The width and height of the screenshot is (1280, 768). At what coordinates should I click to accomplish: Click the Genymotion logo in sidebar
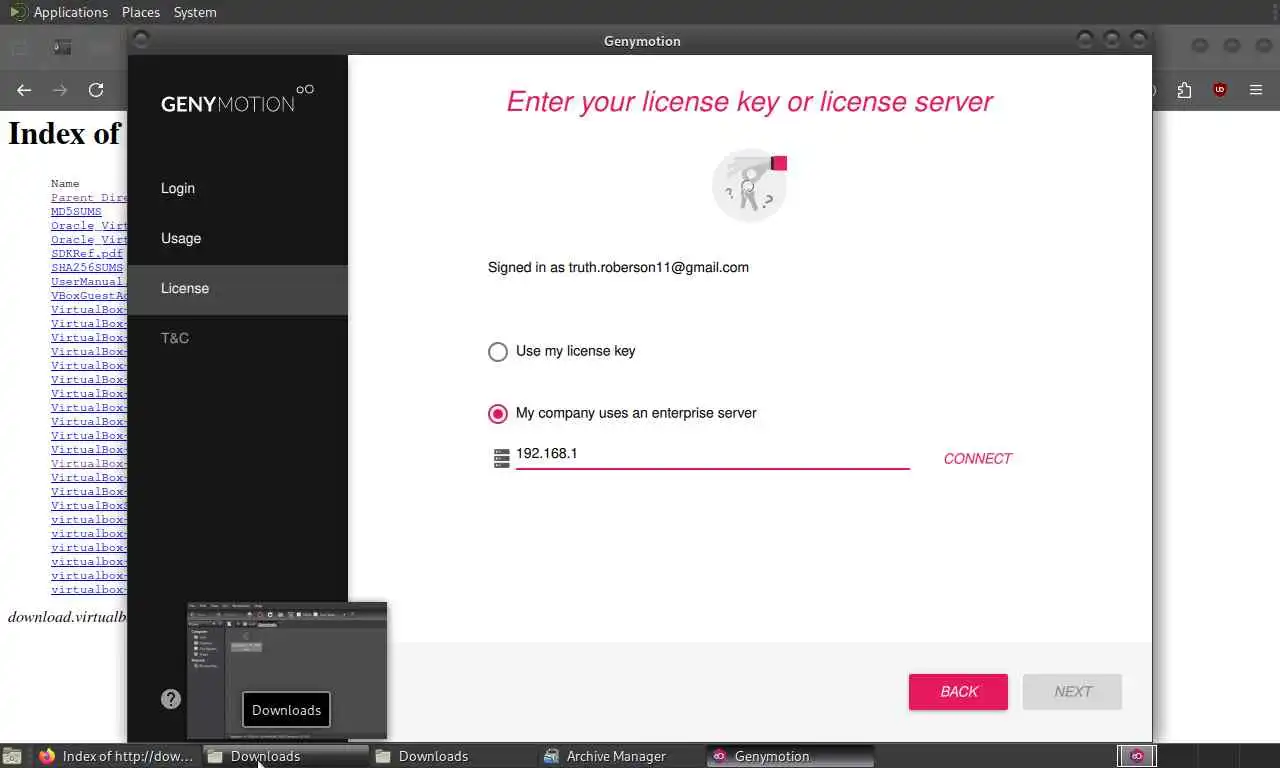pos(237,98)
